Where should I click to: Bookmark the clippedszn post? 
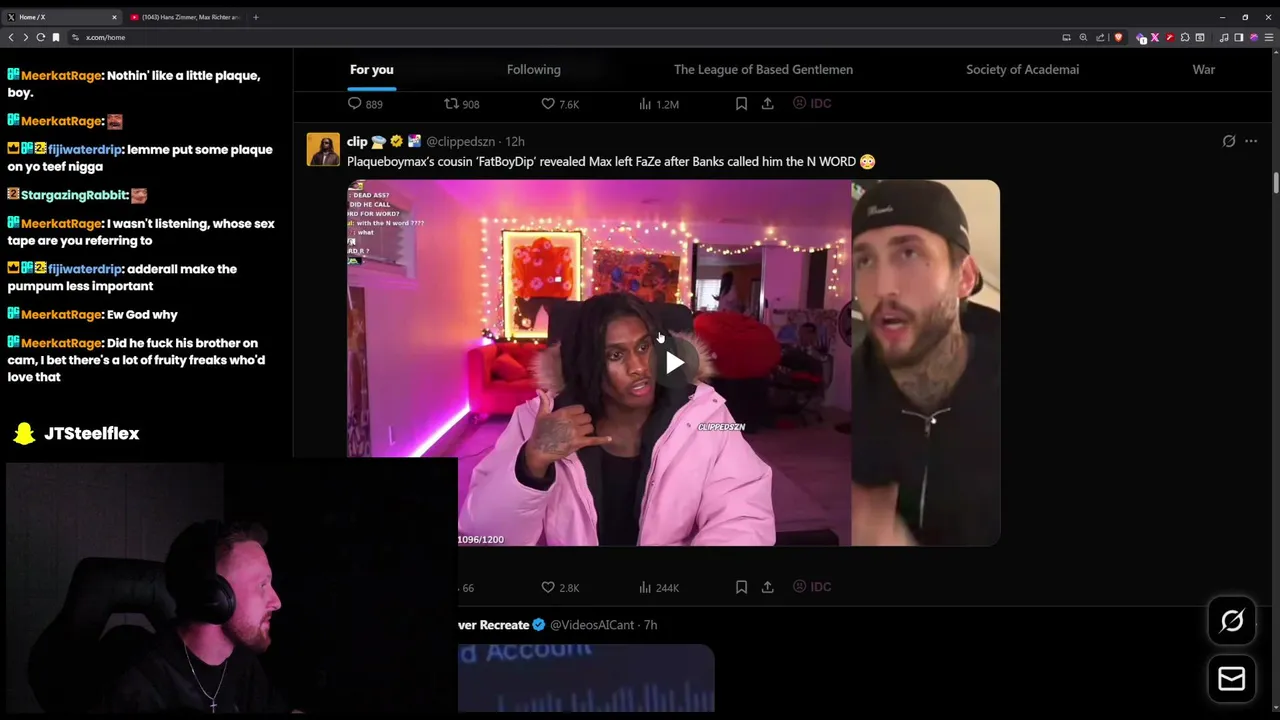tap(741, 588)
